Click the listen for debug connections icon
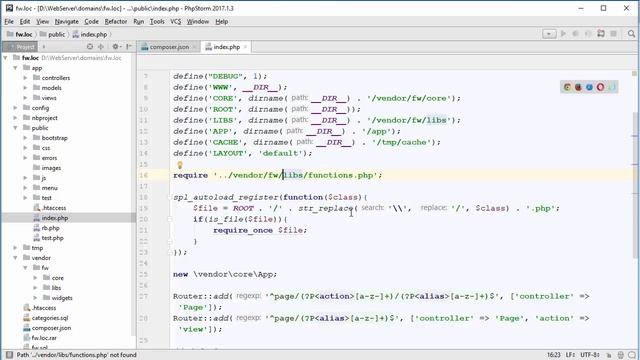This screenshot has width=640, height=360. [x=601, y=34]
